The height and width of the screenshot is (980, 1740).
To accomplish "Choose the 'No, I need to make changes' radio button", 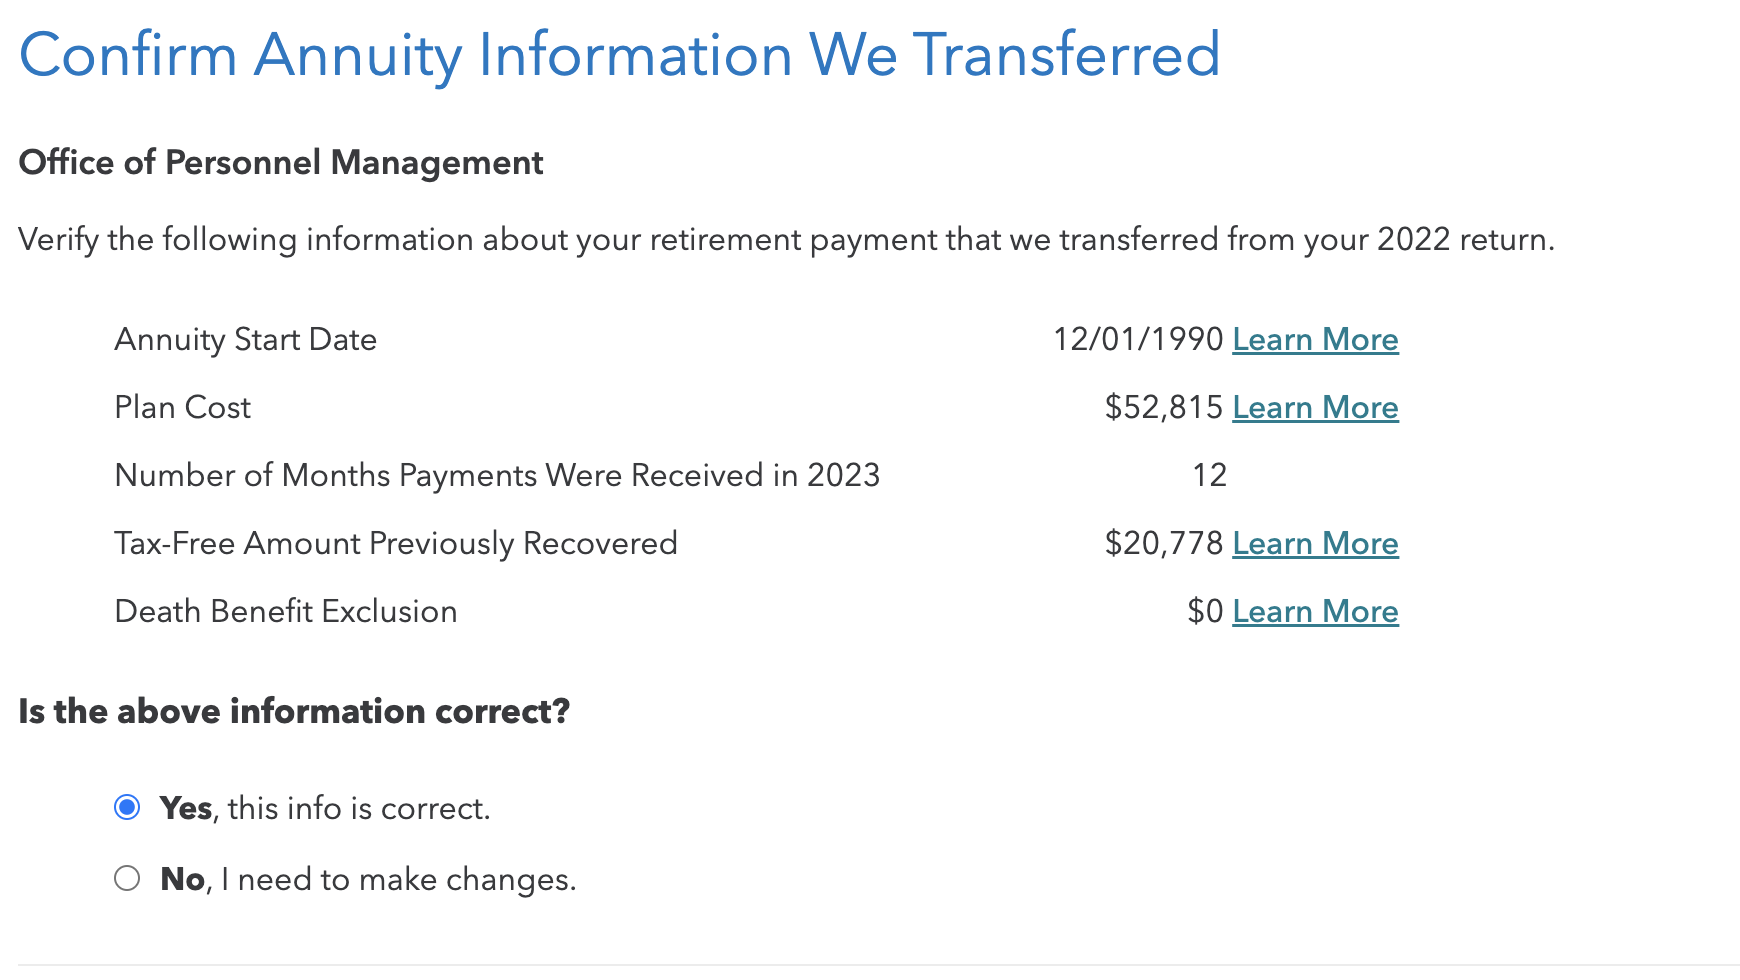I will pos(127,879).
